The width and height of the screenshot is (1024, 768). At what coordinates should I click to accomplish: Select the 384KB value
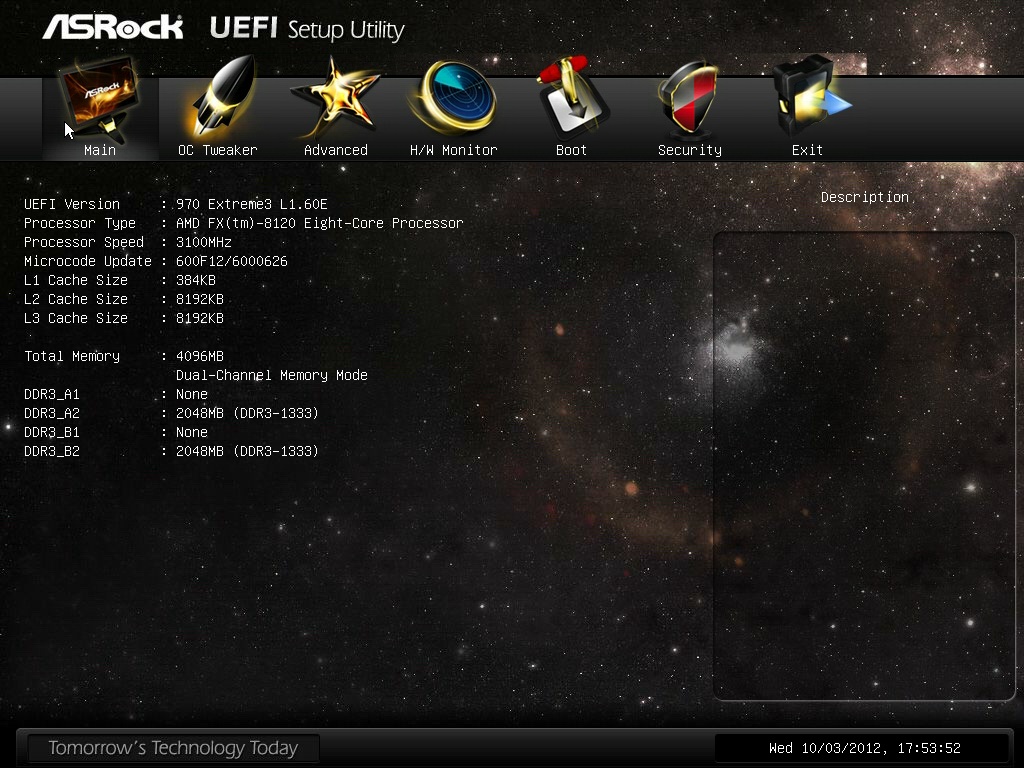(196, 280)
